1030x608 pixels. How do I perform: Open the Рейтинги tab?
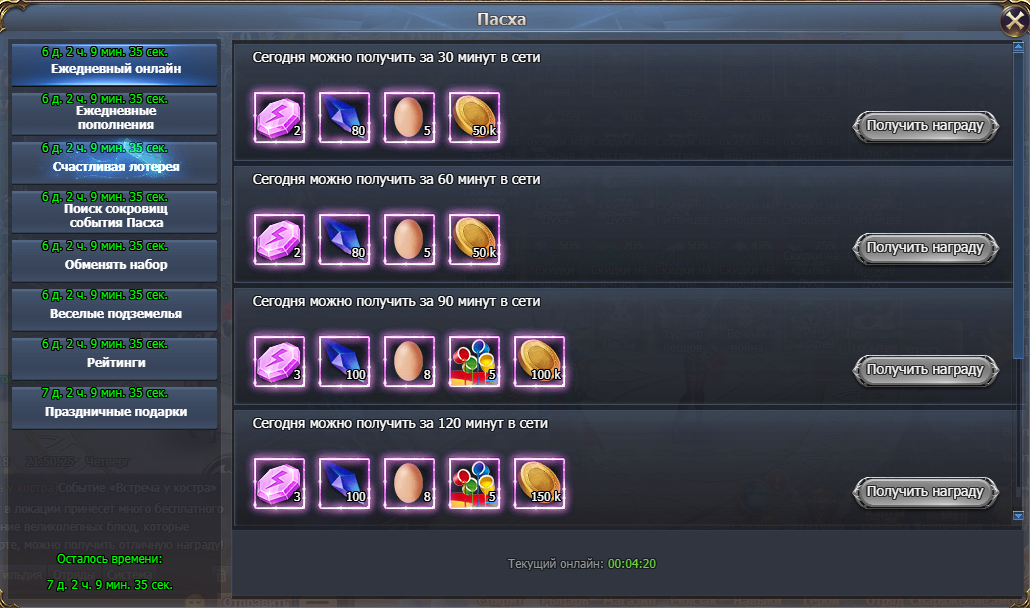point(114,358)
